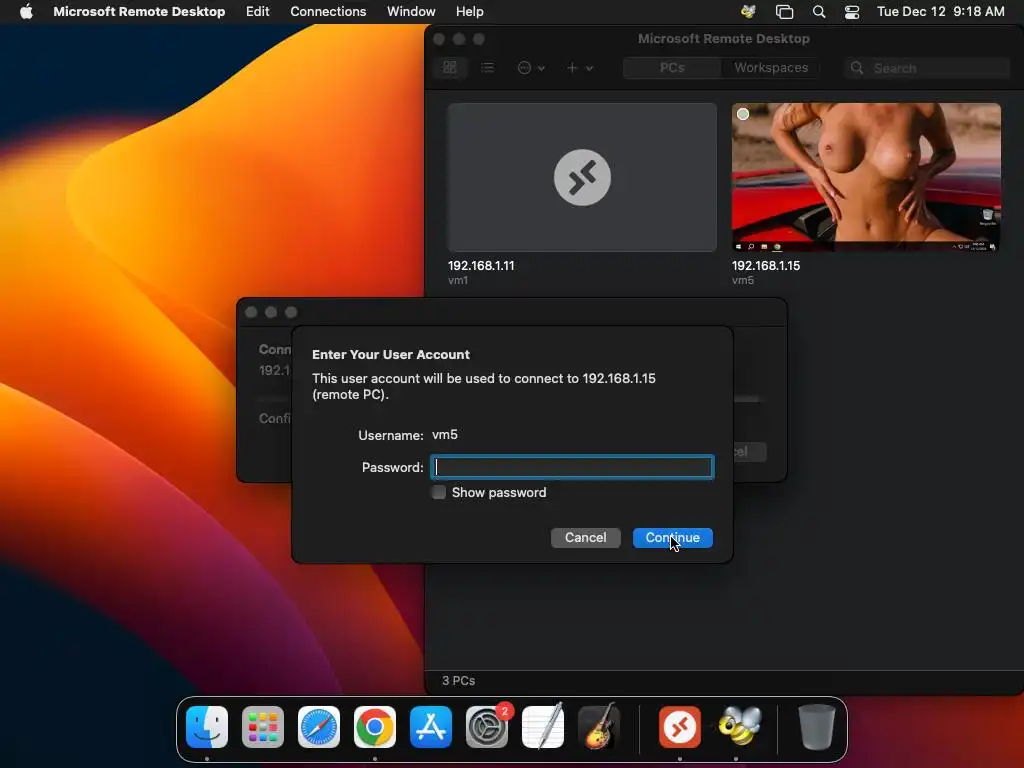This screenshot has width=1024, height=768.
Task: Open the plus Add dropdown in toolbar
Action: (579, 67)
